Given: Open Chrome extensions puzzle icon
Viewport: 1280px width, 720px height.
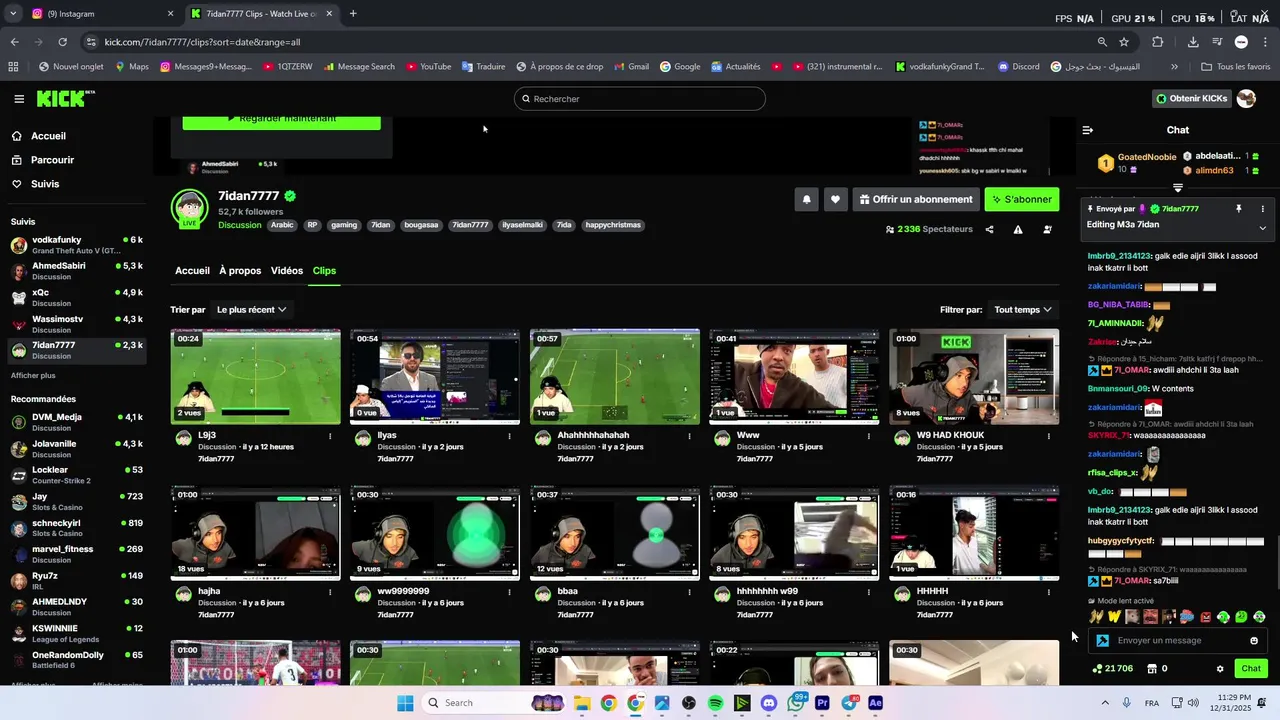Looking at the screenshot, I should pyautogui.click(x=1158, y=42).
